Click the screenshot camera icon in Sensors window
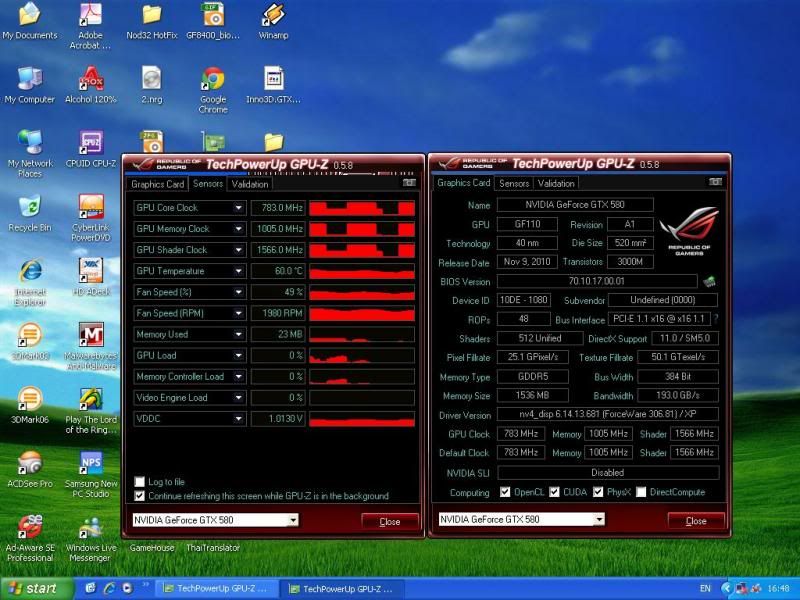Viewport: 800px width, 600px height. 408,183
